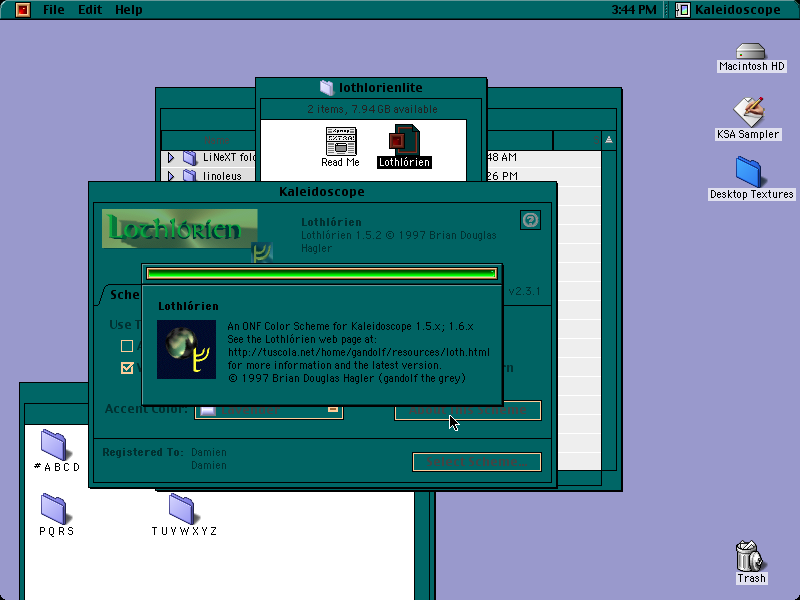The width and height of the screenshot is (800, 600).
Task: Click the Lothlórien web page URL
Action: [x=359, y=352]
